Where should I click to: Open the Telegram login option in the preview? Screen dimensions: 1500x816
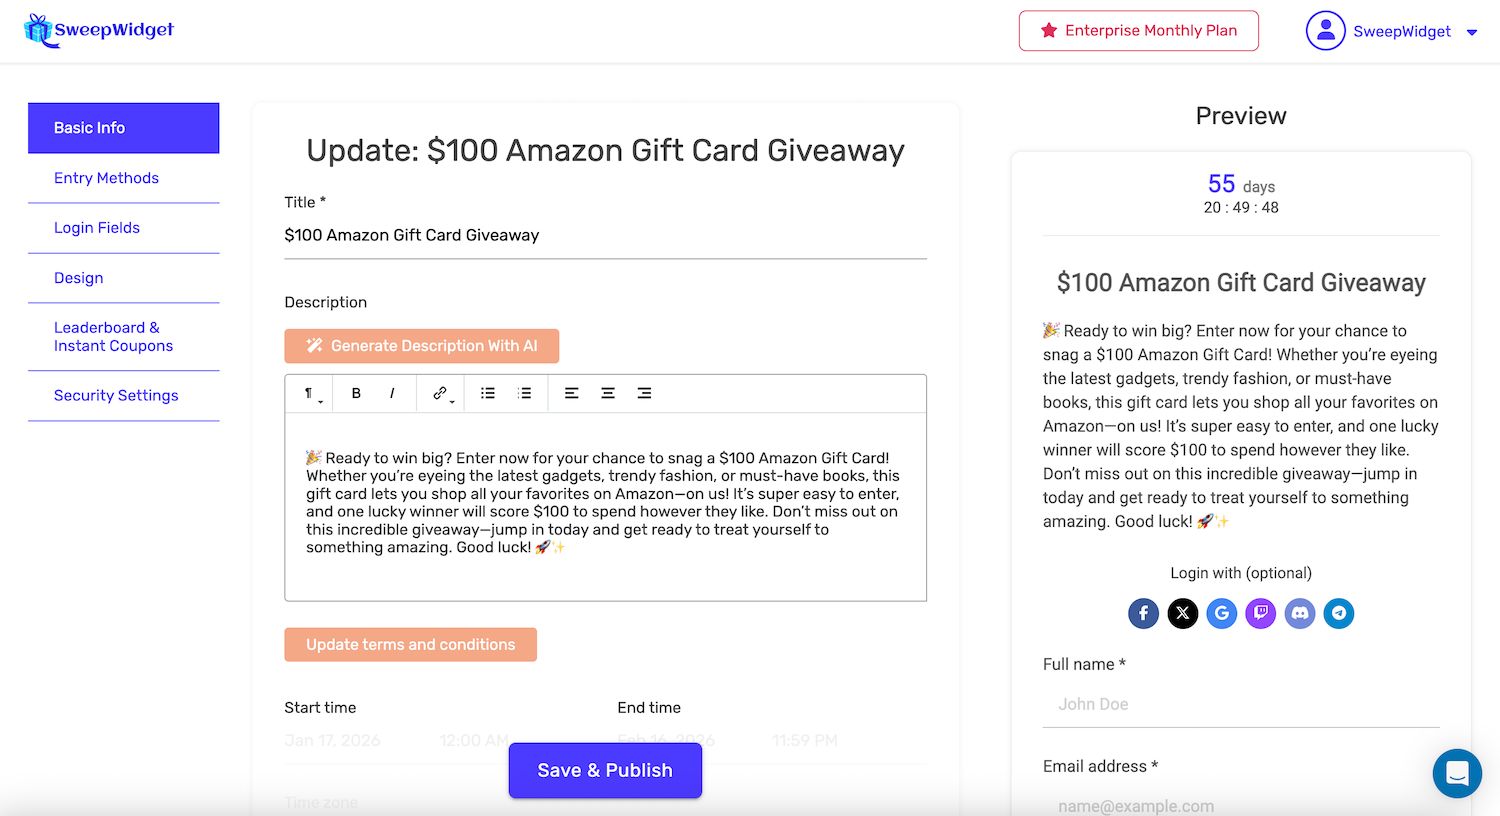(1339, 613)
